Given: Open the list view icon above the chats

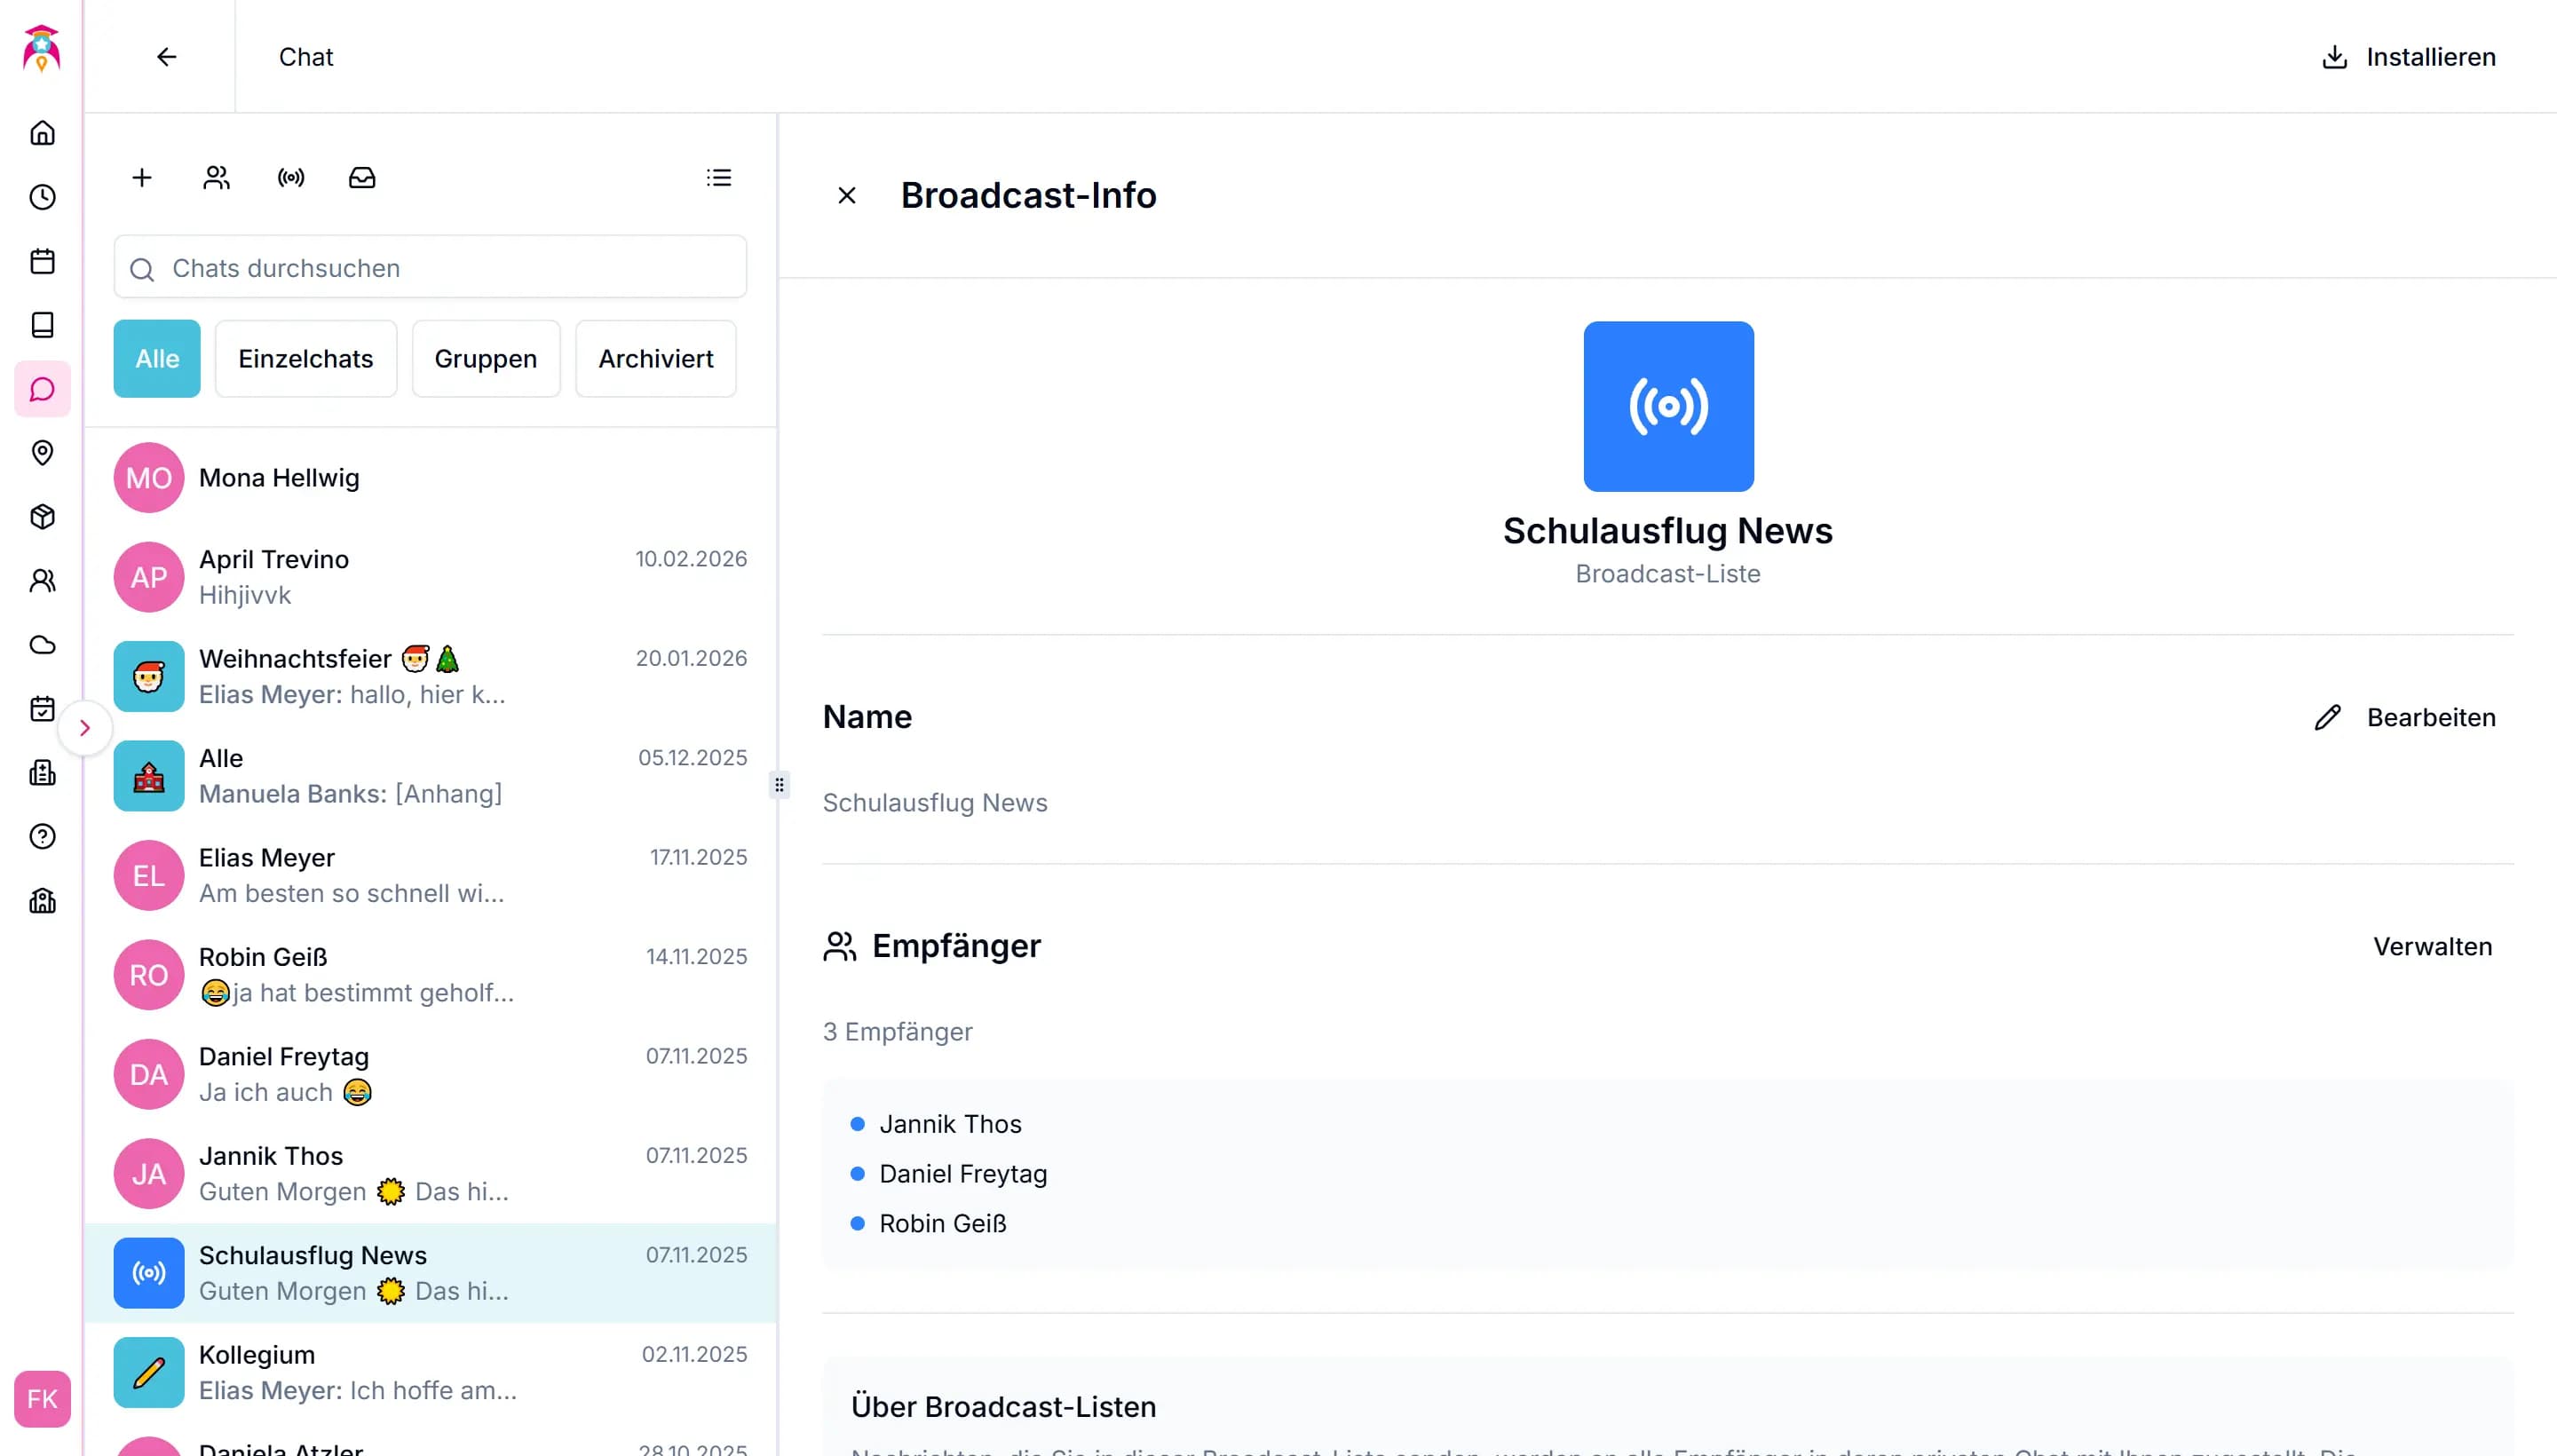Looking at the screenshot, I should coord(719,178).
